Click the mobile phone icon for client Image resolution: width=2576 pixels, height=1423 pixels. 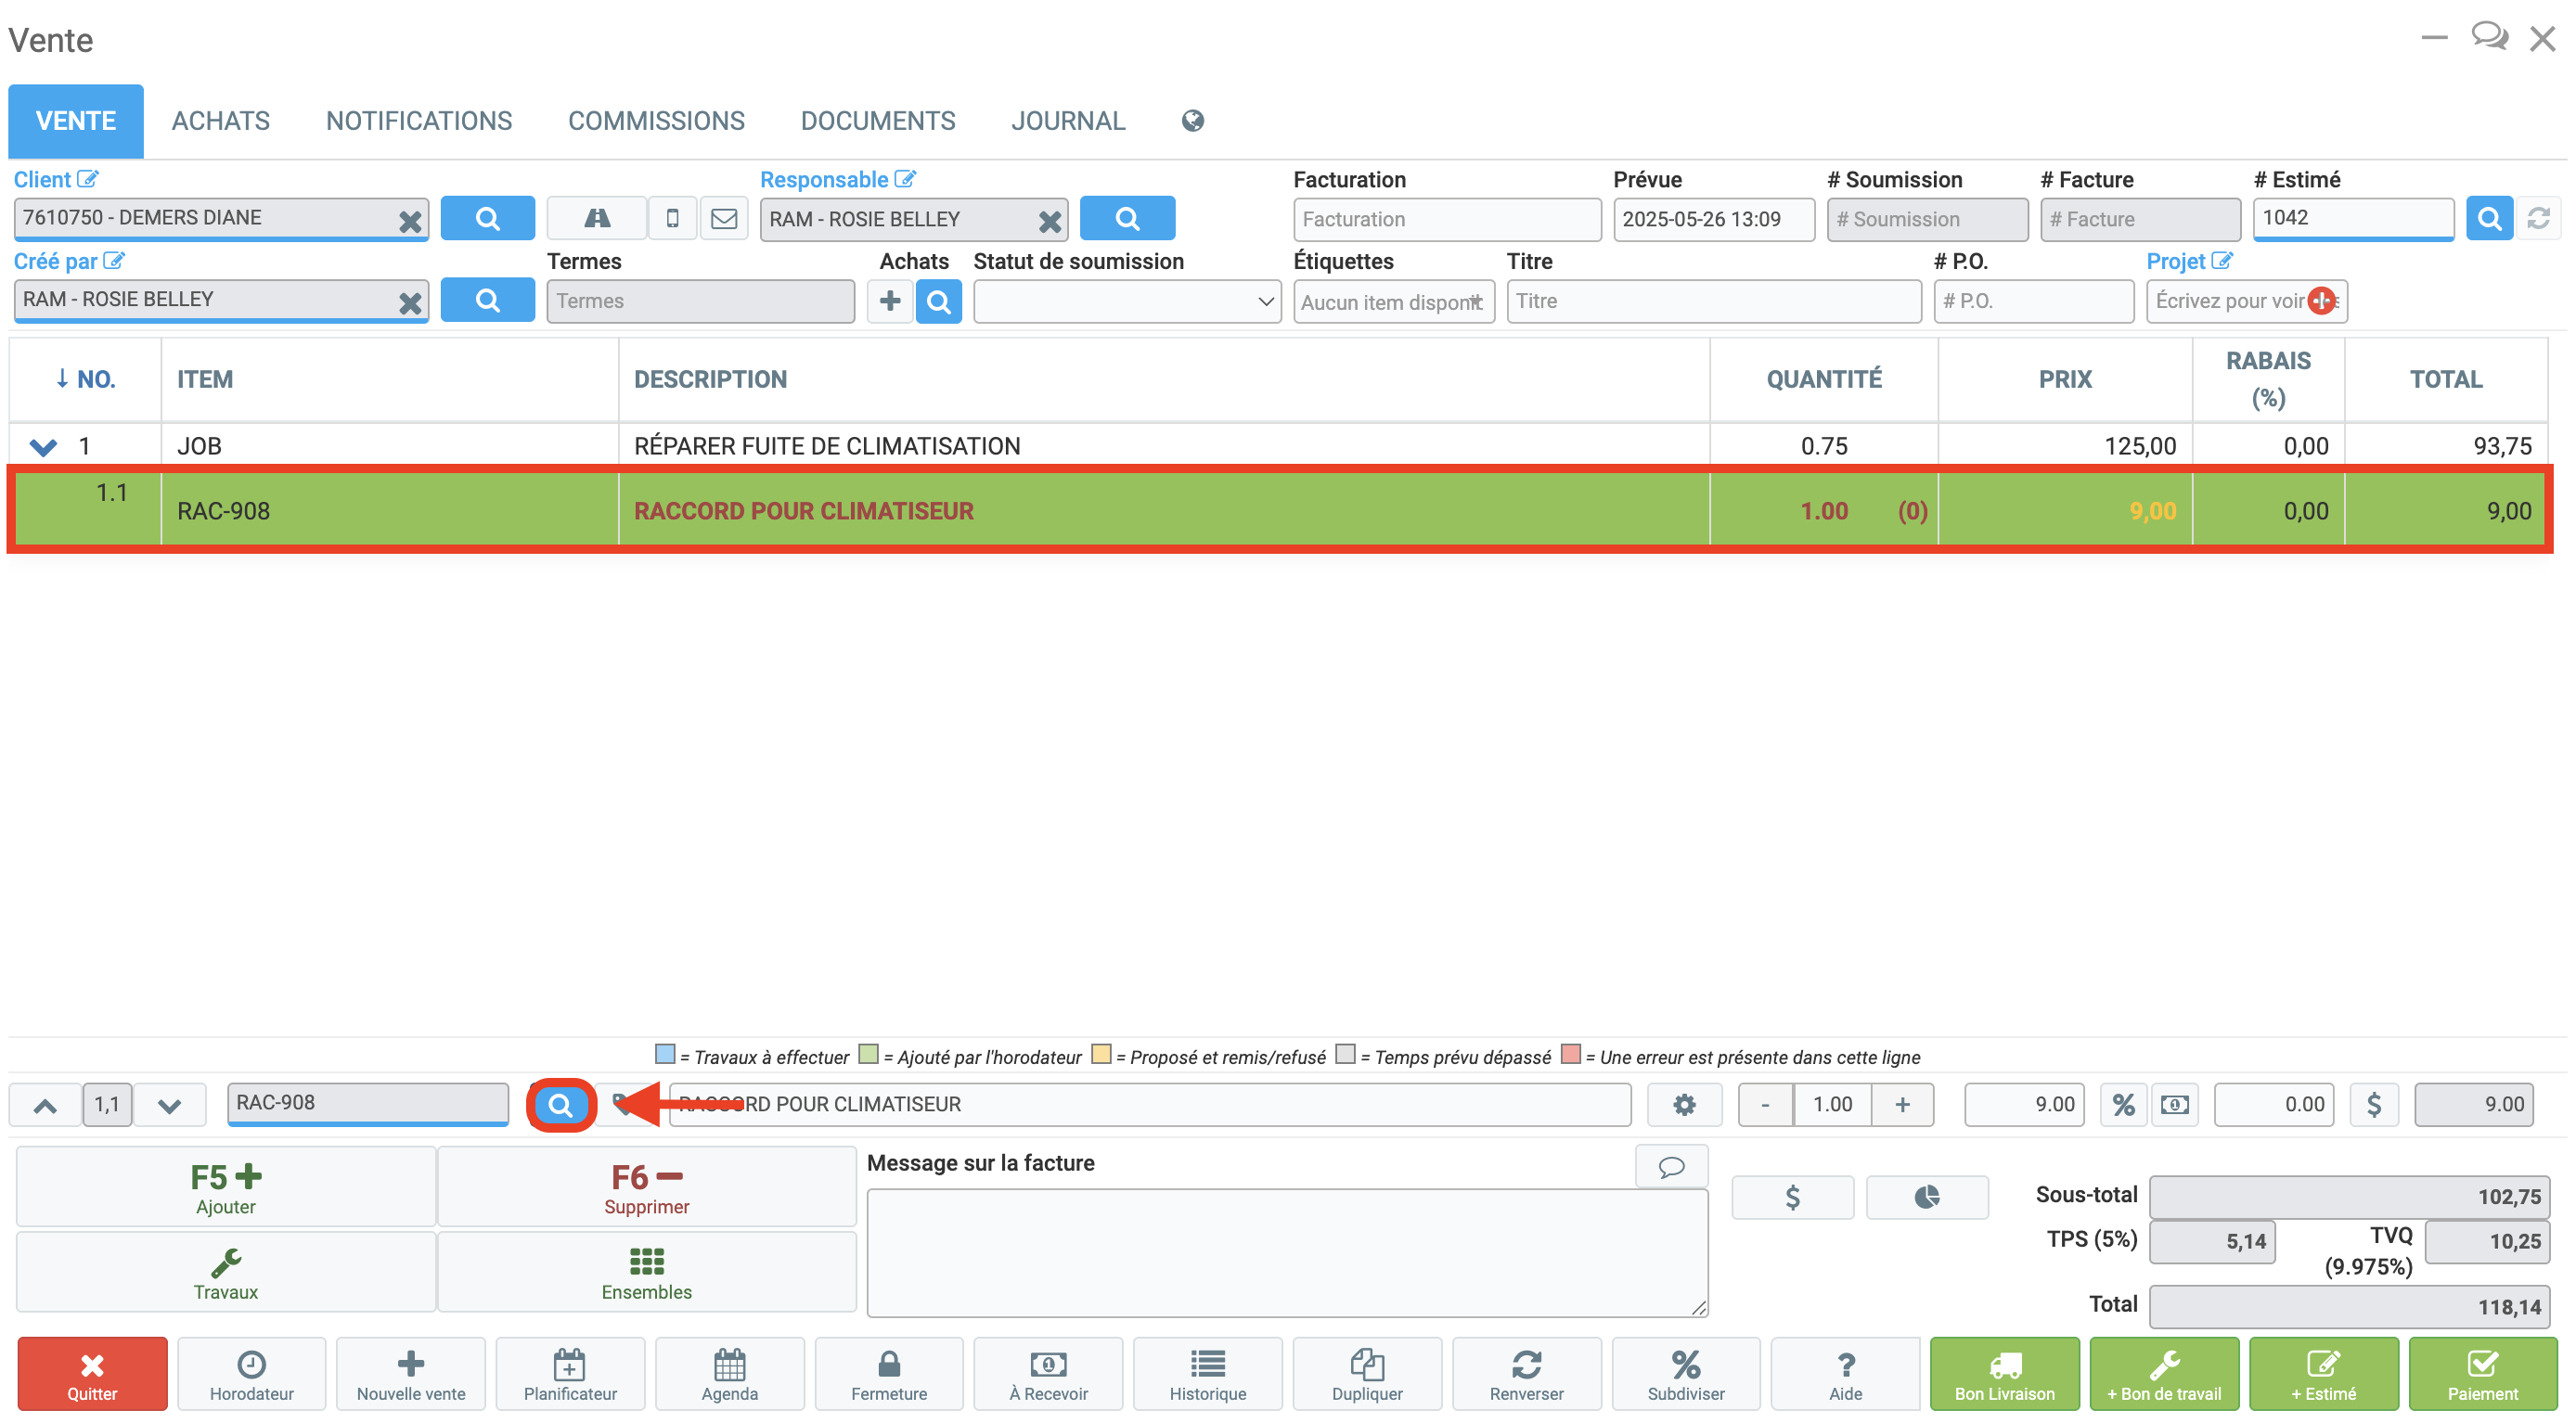click(673, 218)
